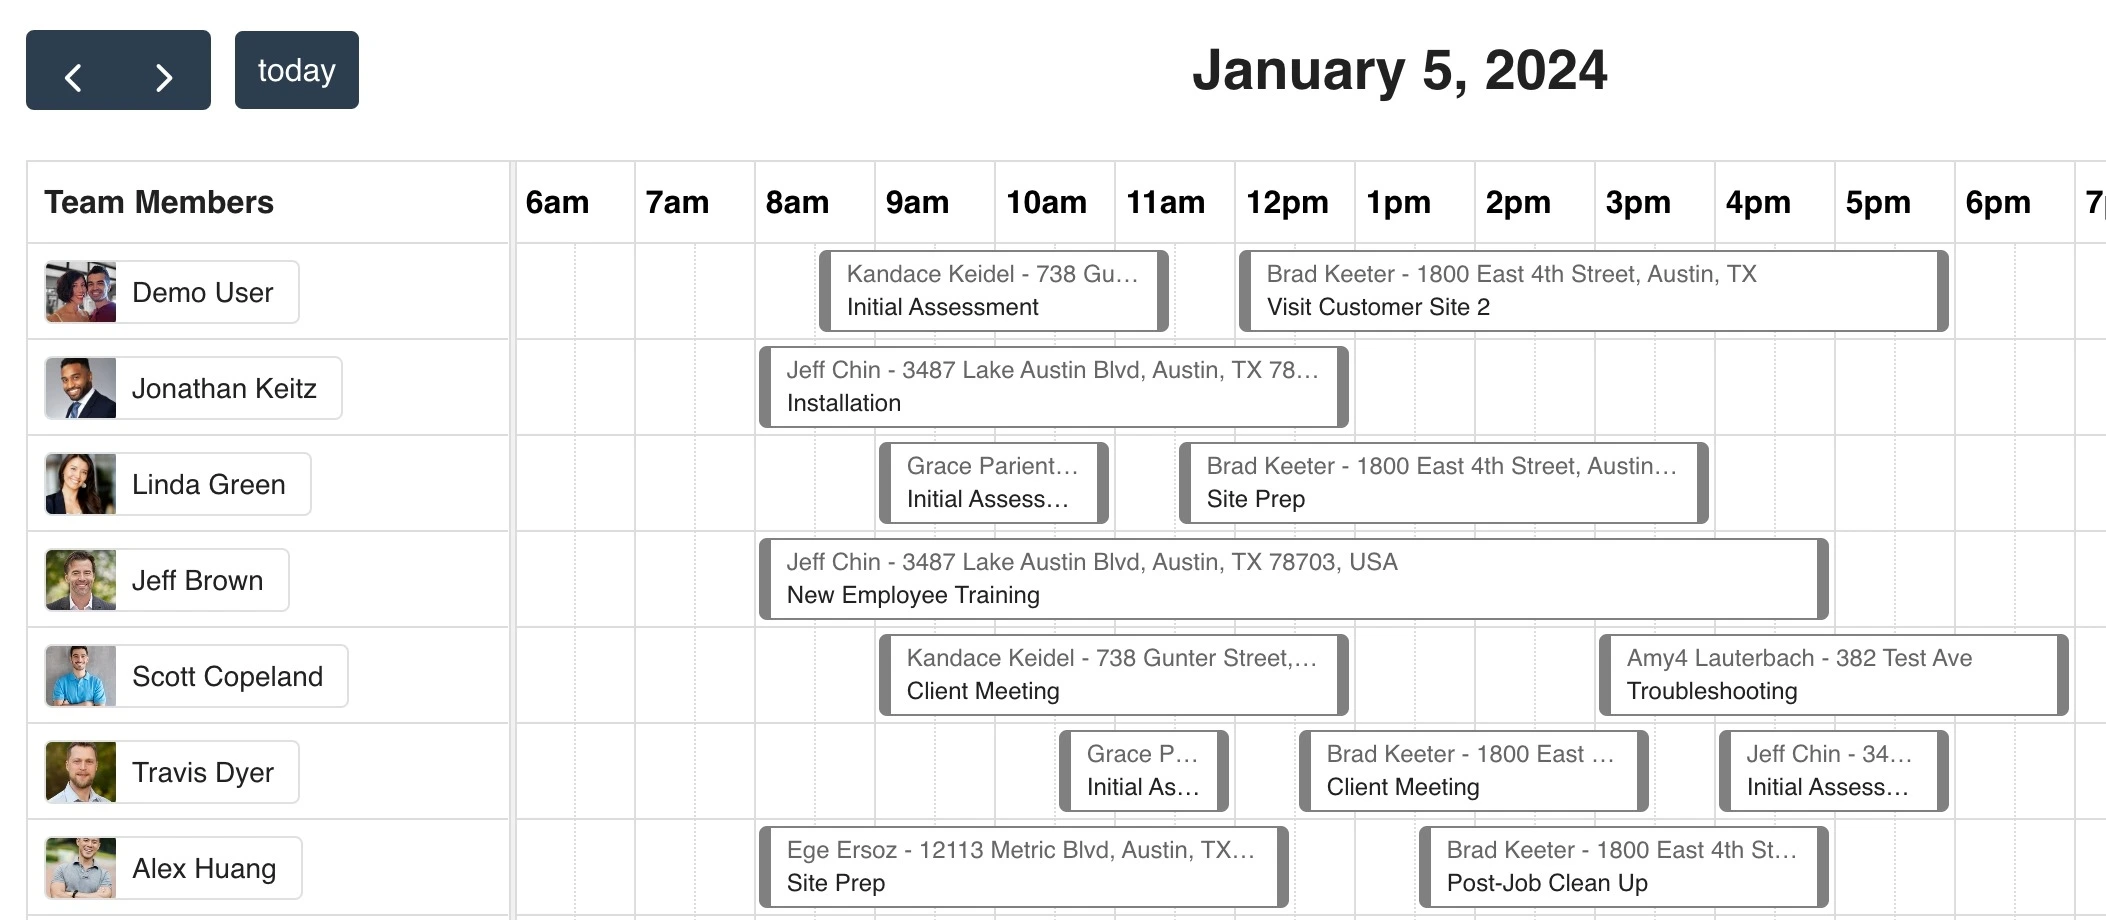Open Alex Huang's Post-Job Clean Up event
The width and height of the screenshot is (2106, 920).
point(1622,867)
